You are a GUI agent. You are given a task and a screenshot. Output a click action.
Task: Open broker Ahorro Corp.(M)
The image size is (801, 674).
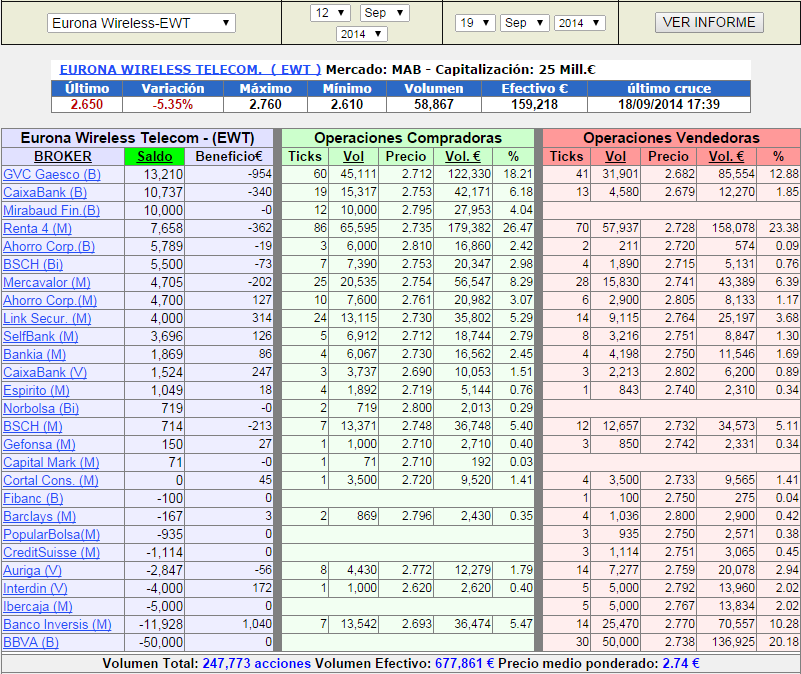pyautogui.click(x=50, y=300)
